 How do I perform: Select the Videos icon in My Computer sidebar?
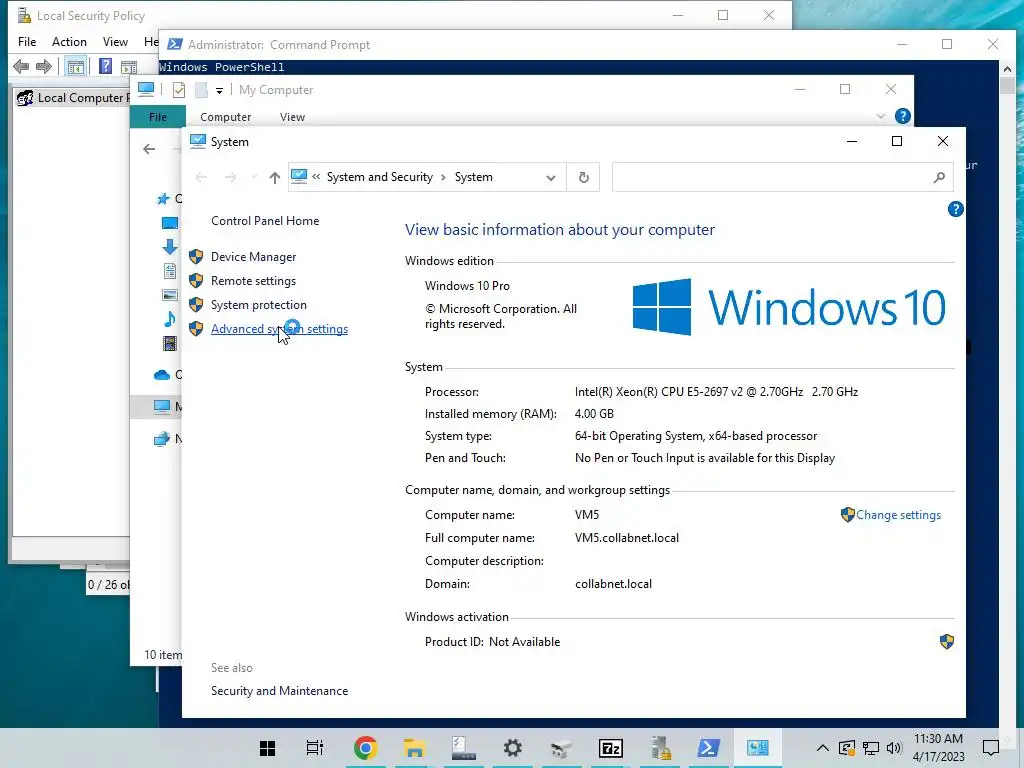pyautogui.click(x=170, y=343)
